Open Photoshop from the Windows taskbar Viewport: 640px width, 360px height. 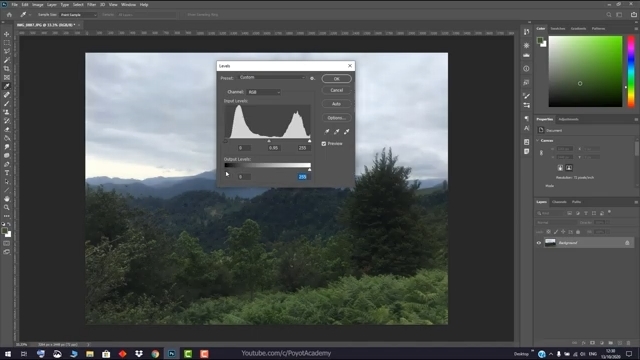172,353
